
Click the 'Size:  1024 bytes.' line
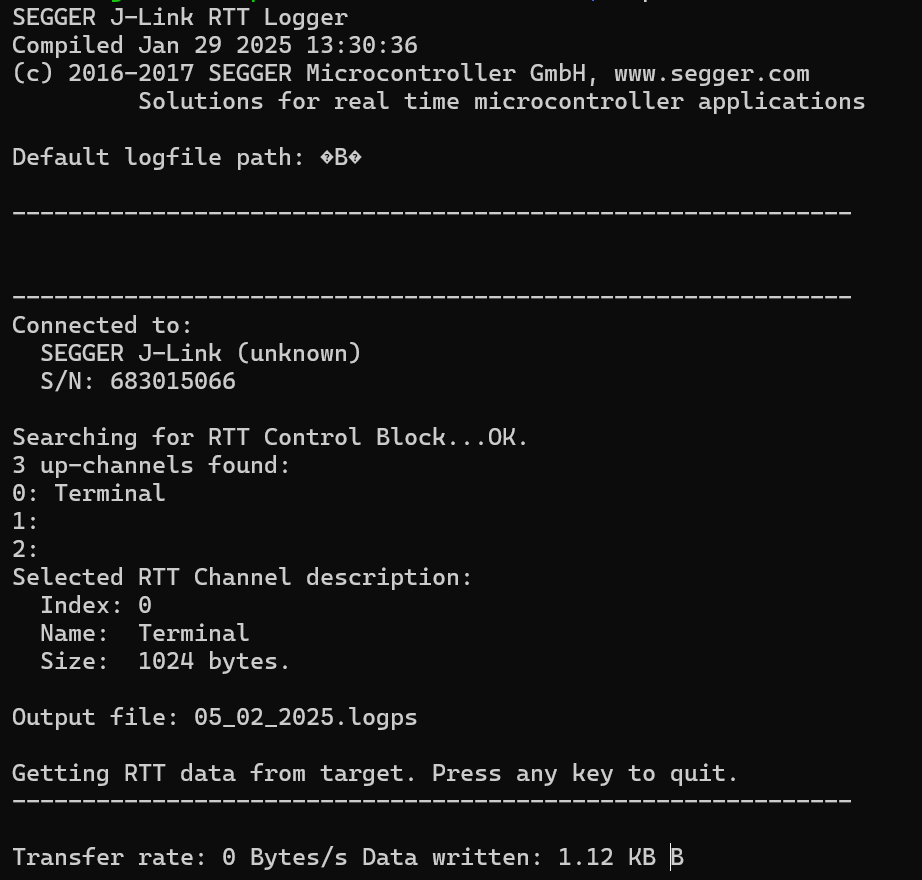(x=165, y=662)
